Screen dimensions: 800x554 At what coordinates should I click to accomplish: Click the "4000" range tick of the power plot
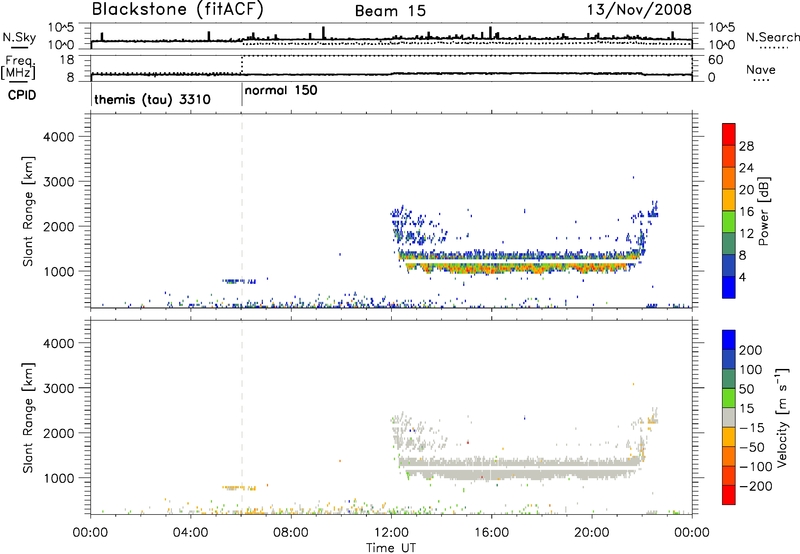58,137
